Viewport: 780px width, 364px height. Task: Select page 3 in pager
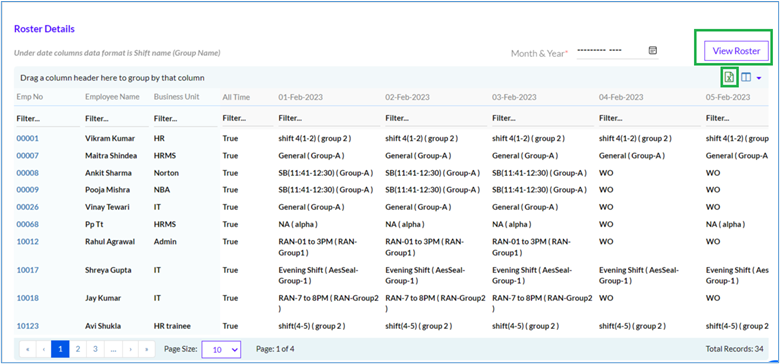[95, 349]
